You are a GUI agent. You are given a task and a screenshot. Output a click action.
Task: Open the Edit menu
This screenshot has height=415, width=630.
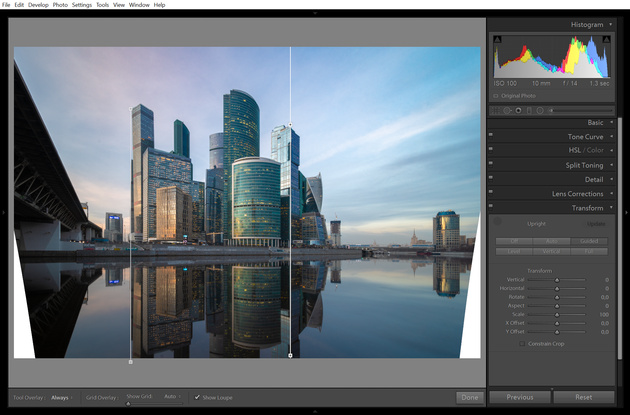[x=19, y=5]
